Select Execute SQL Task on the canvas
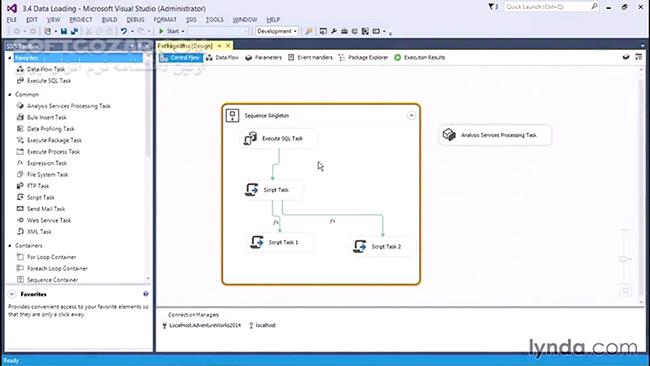Viewport: 650px width, 366px height. [279, 138]
